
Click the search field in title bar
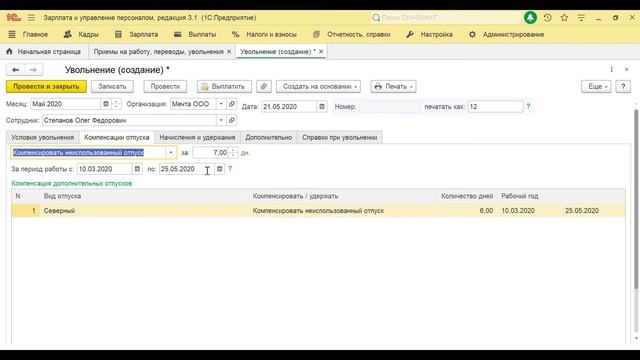click(x=445, y=18)
